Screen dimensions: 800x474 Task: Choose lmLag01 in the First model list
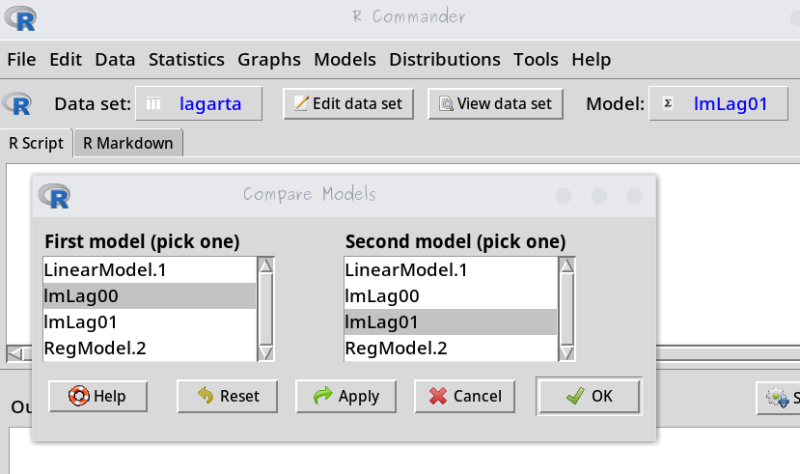point(149,322)
